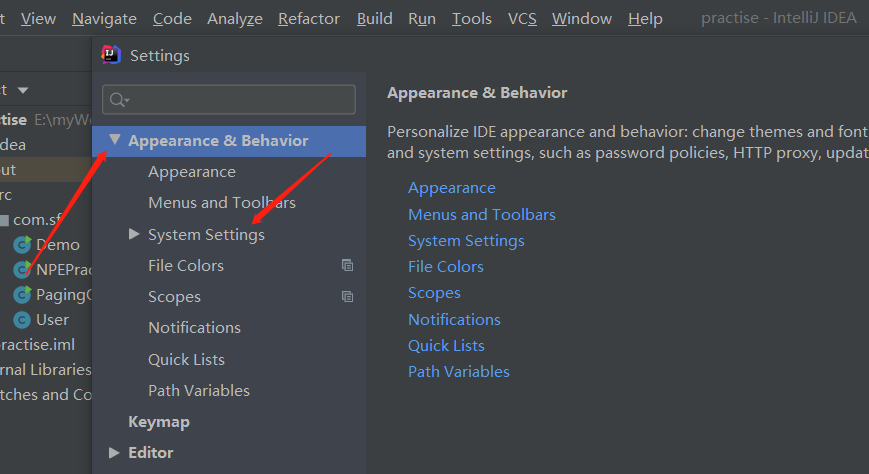Select Editor in the settings tree
The height and width of the screenshot is (474, 869).
pos(150,452)
